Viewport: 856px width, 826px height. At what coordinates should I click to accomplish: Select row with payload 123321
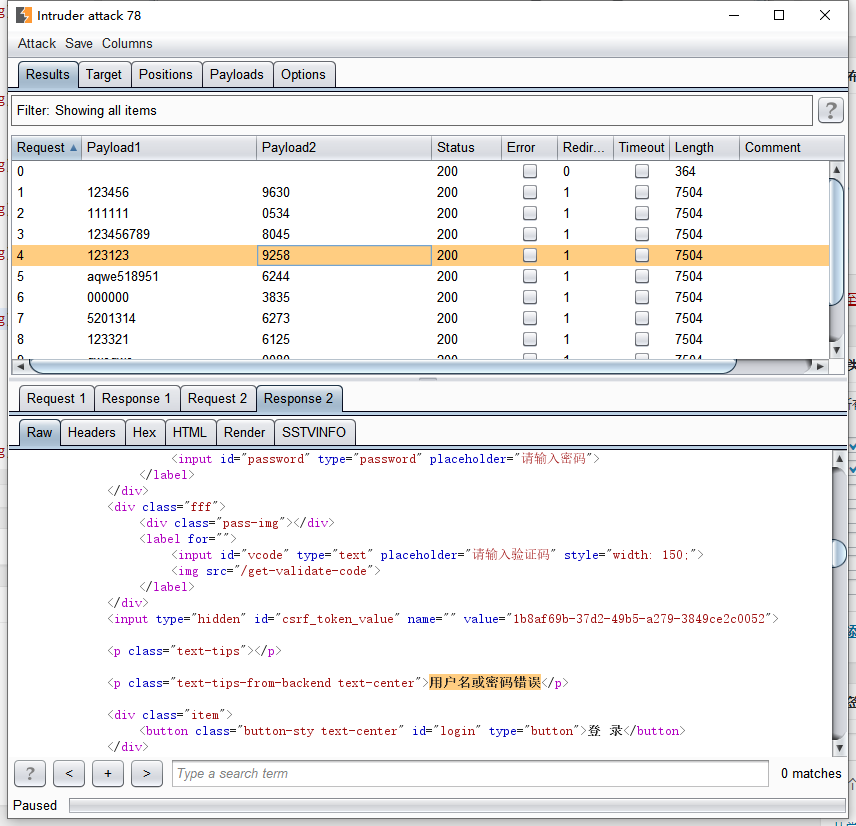click(x=420, y=339)
